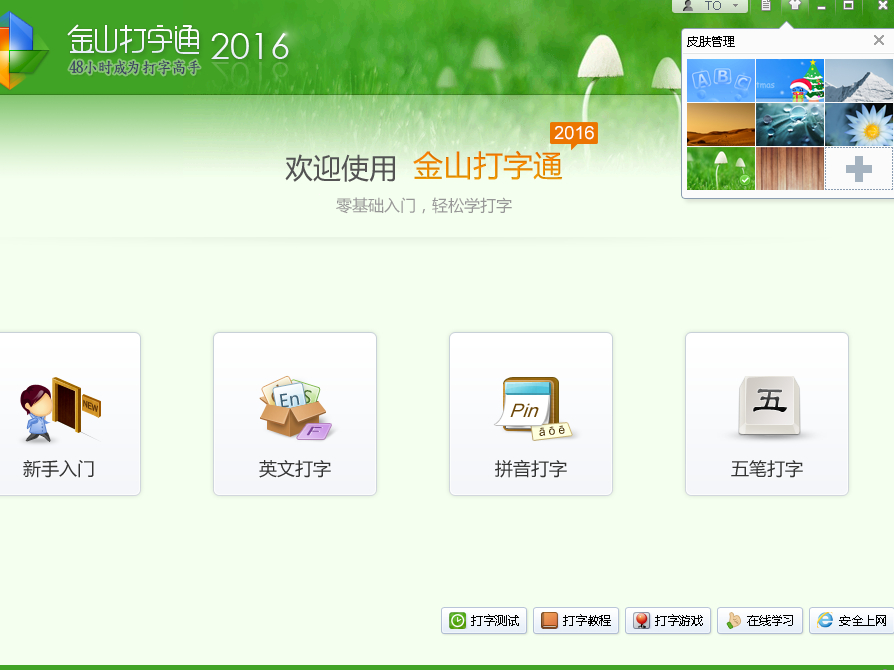Open the 打字教程 typing tutorial

(x=576, y=620)
